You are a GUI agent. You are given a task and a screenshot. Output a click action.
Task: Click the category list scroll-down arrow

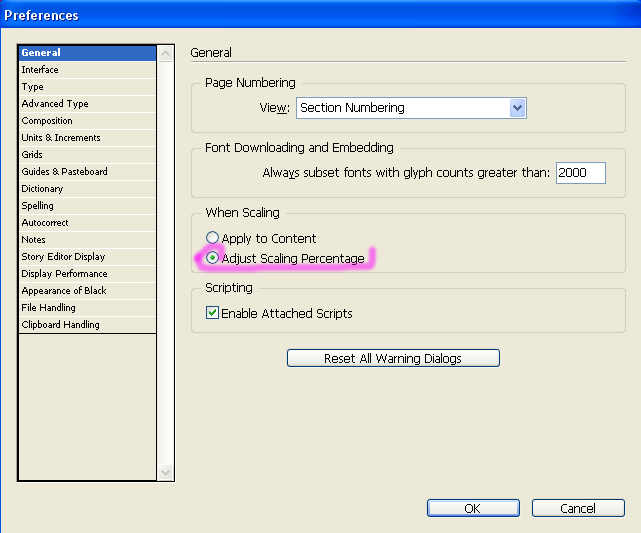pyautogui.click(x=166, y=473)
